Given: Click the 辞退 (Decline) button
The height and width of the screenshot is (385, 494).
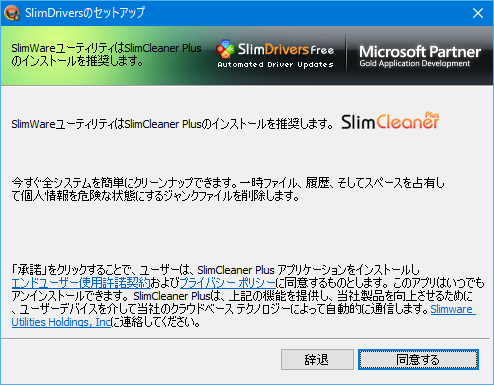Looking at the screenshot, I should pos(317,359).
